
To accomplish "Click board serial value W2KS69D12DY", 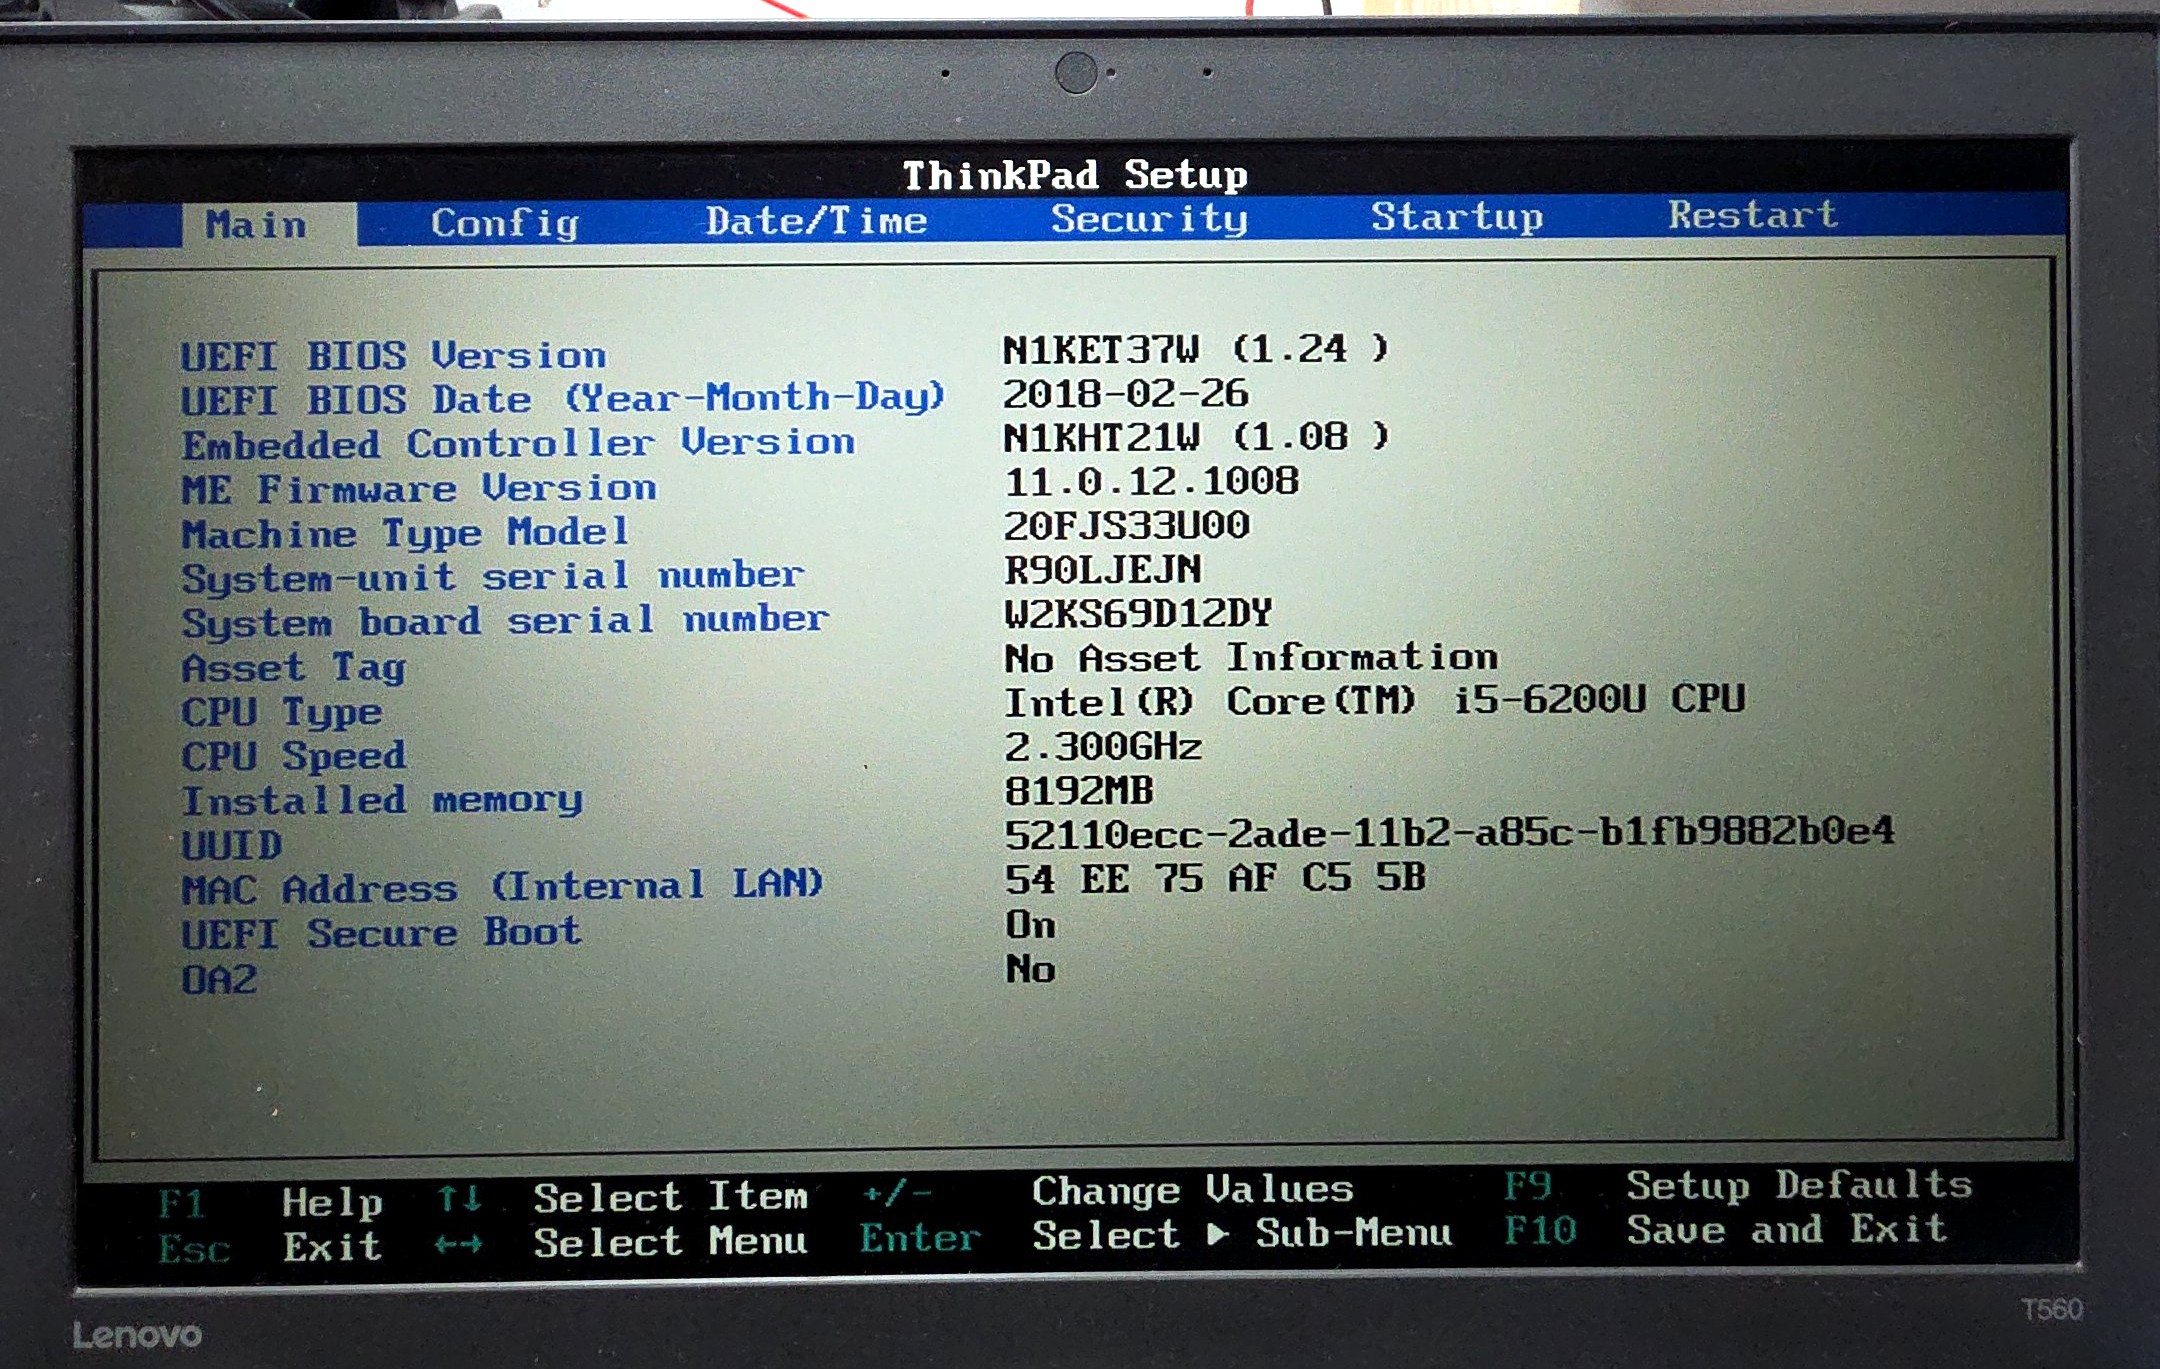I will click(1138, 614).
